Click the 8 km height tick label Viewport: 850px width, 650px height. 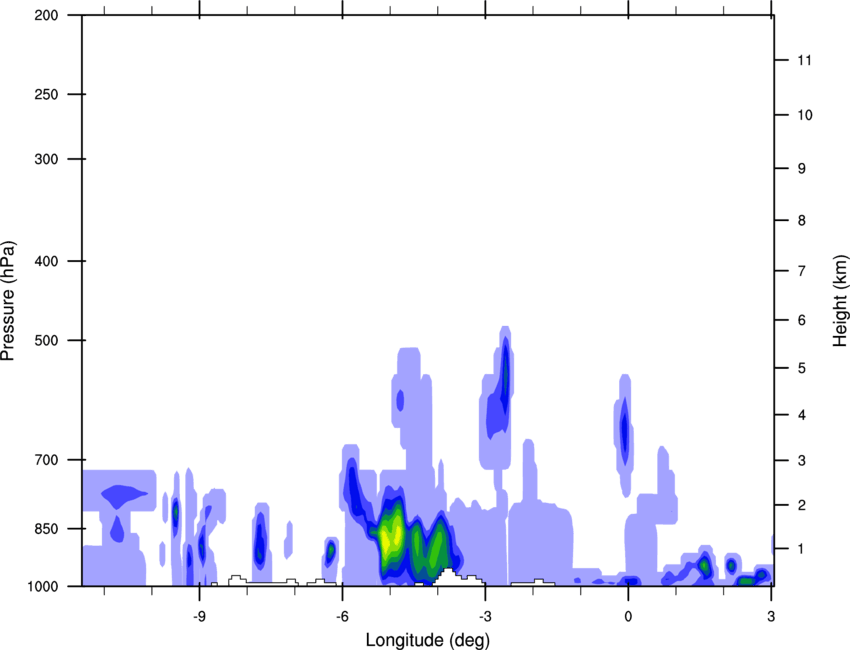coord(802,221)
